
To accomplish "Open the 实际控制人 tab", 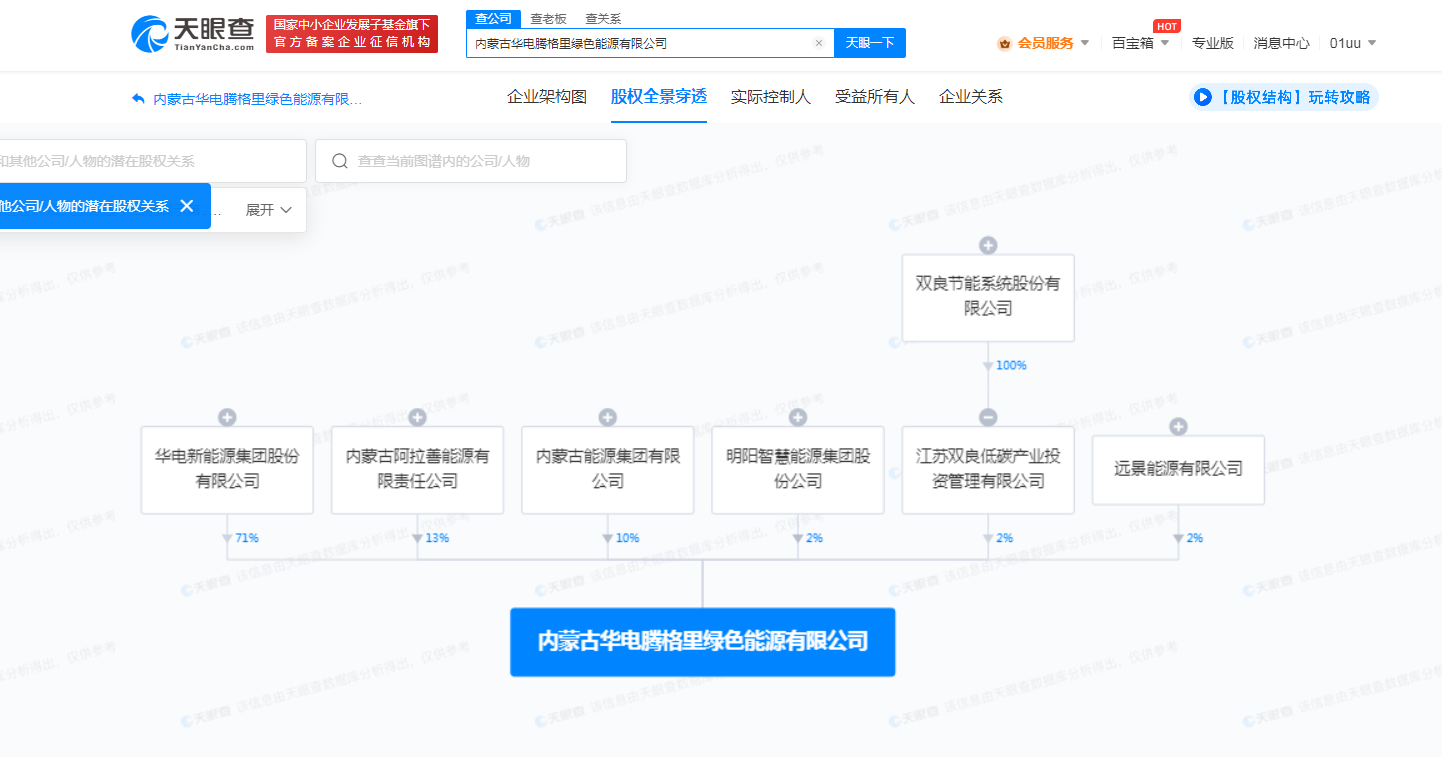I will point(771,97).
